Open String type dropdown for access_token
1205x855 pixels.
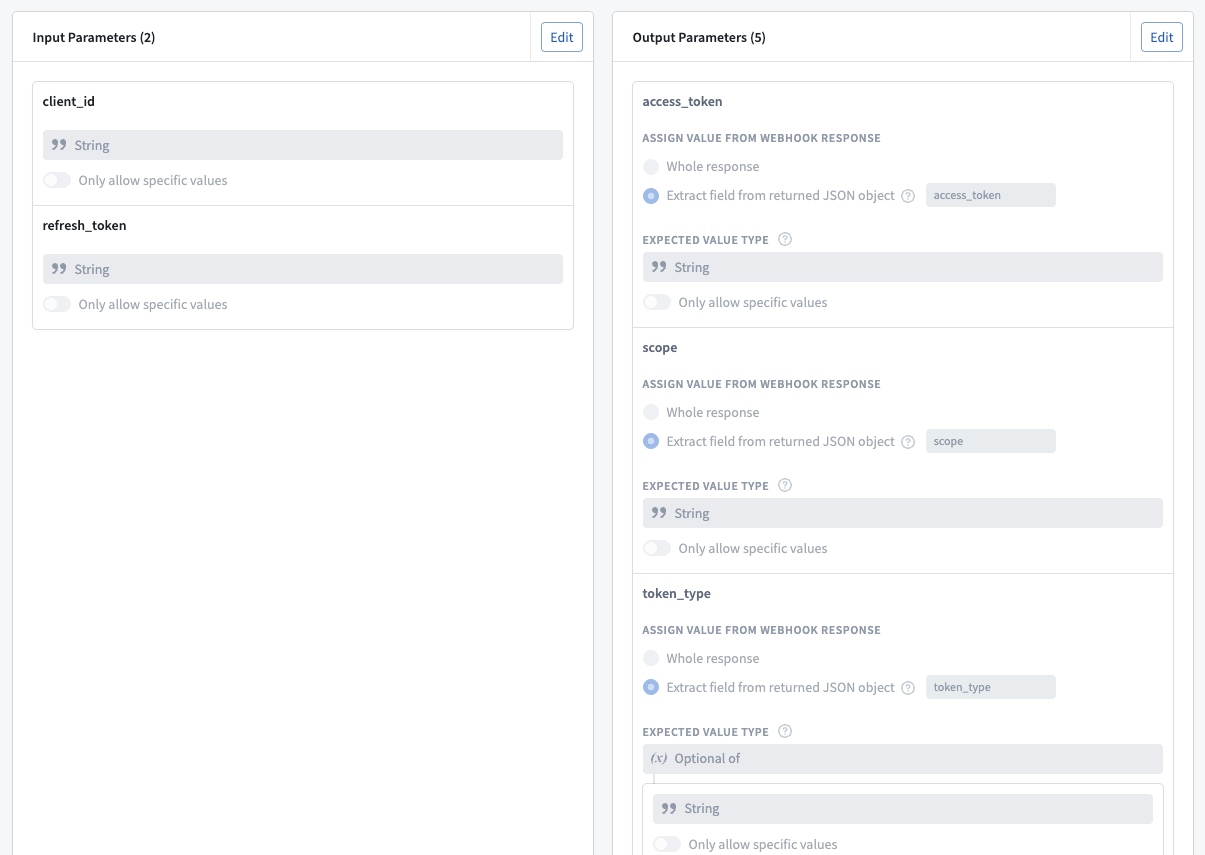pyautogui.click(x=903, y=267)
